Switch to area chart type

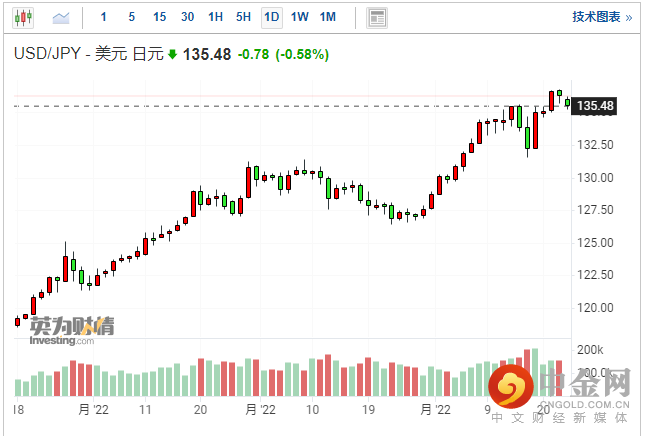[61, 17]
